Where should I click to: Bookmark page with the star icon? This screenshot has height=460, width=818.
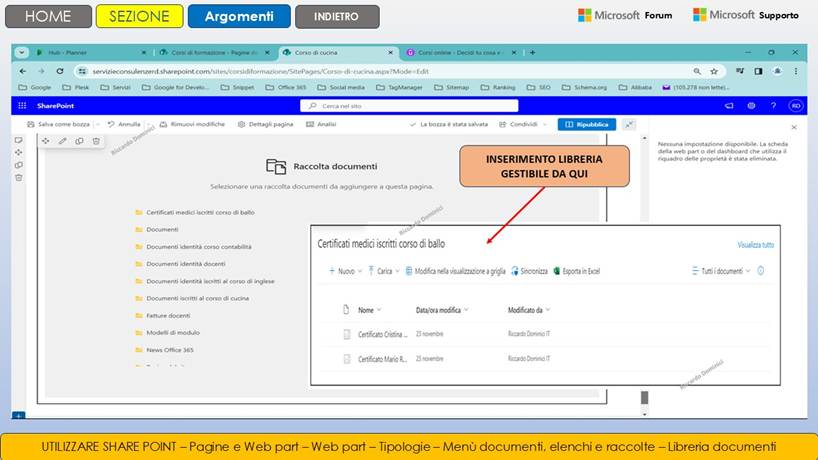[x=714, y=71]
